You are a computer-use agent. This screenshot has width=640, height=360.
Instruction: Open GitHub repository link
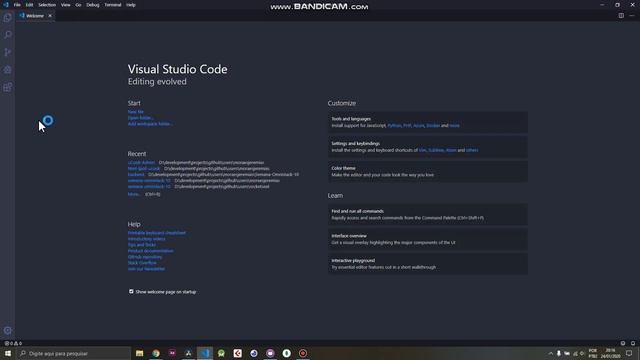pyautogui.click(x=145, y=257)
